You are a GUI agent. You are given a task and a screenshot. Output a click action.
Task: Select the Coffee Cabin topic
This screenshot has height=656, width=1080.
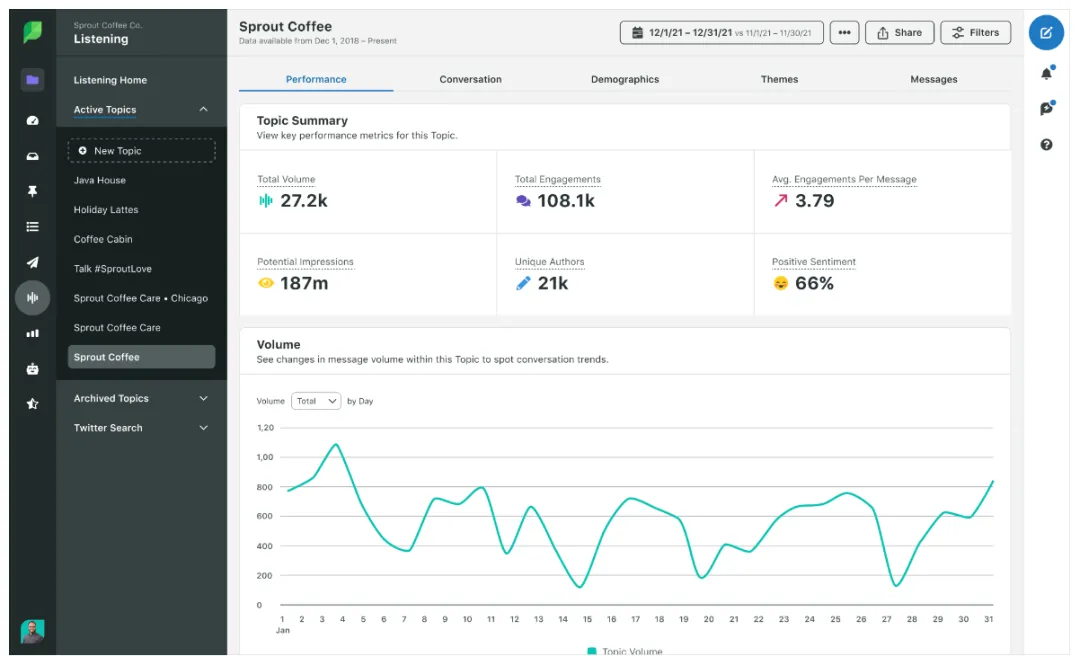[103, 239]
